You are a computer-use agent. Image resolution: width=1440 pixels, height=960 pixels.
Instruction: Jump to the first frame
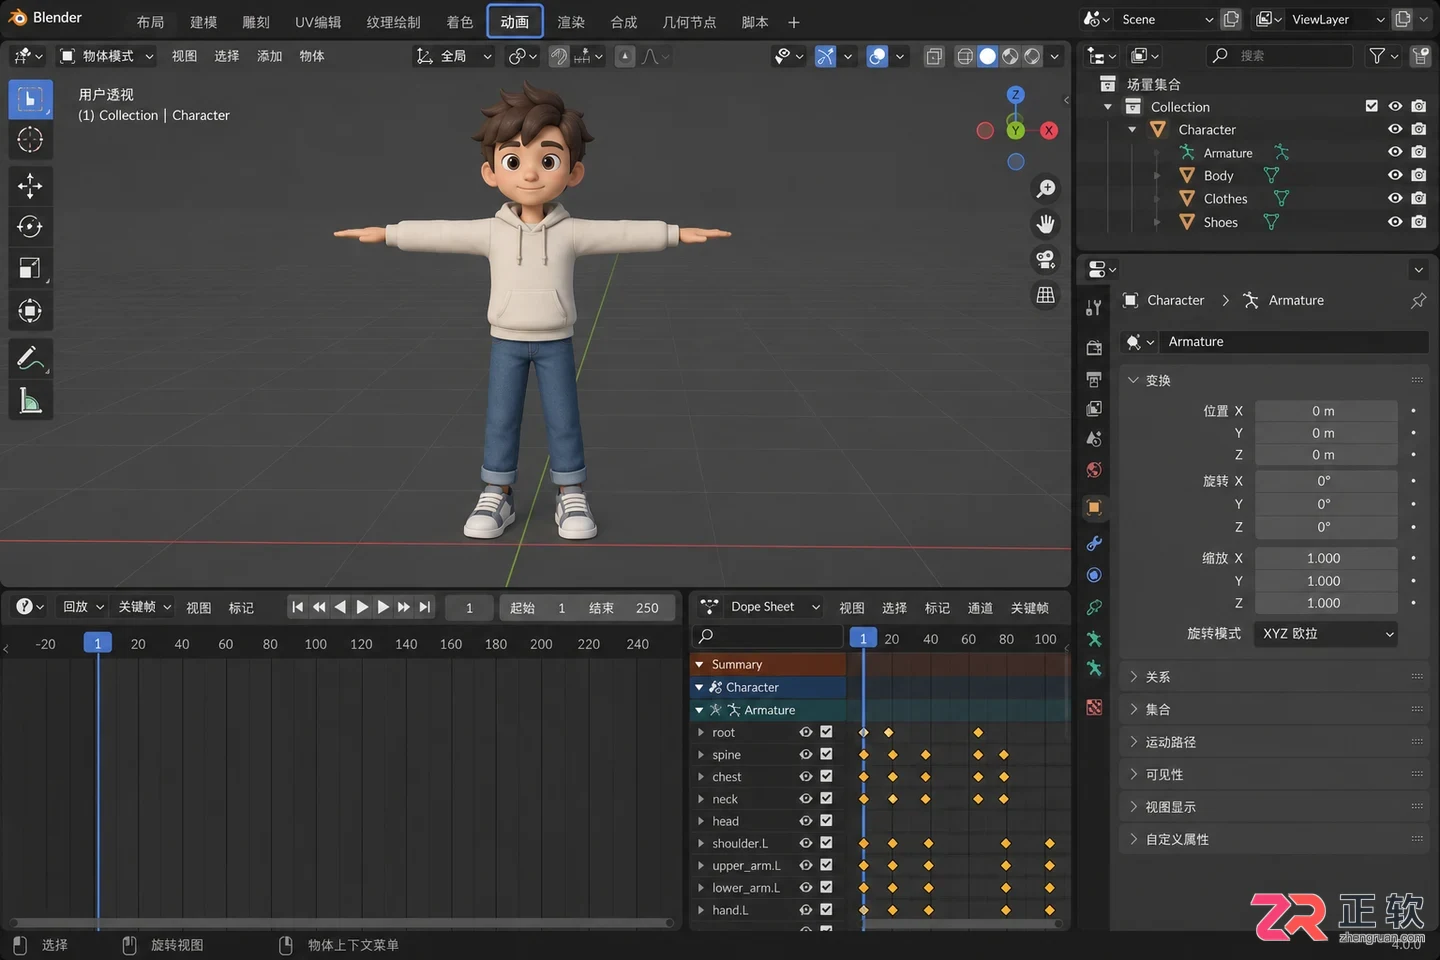(x=297, y=607)
